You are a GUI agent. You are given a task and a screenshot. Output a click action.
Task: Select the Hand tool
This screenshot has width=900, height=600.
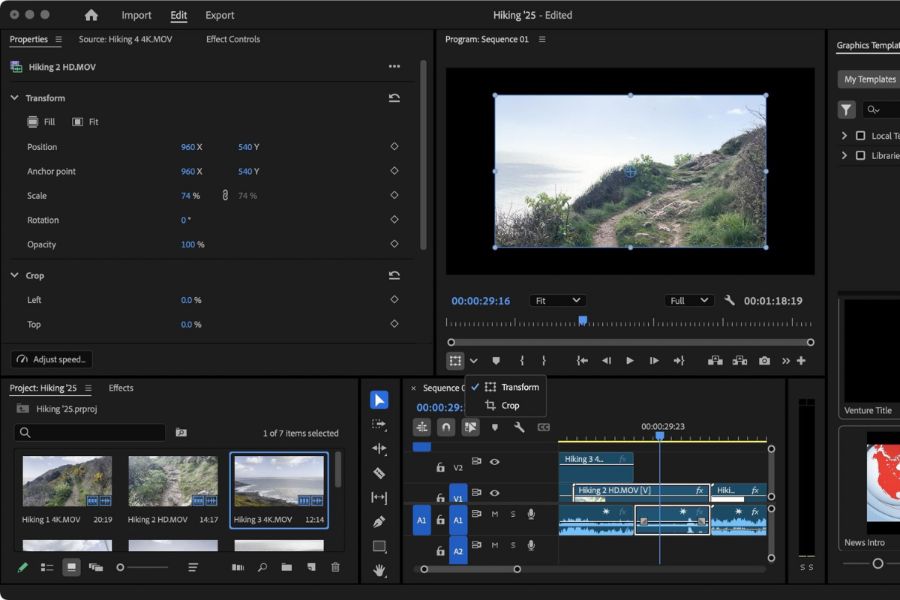pyautogui.click(x=379, y=570)
